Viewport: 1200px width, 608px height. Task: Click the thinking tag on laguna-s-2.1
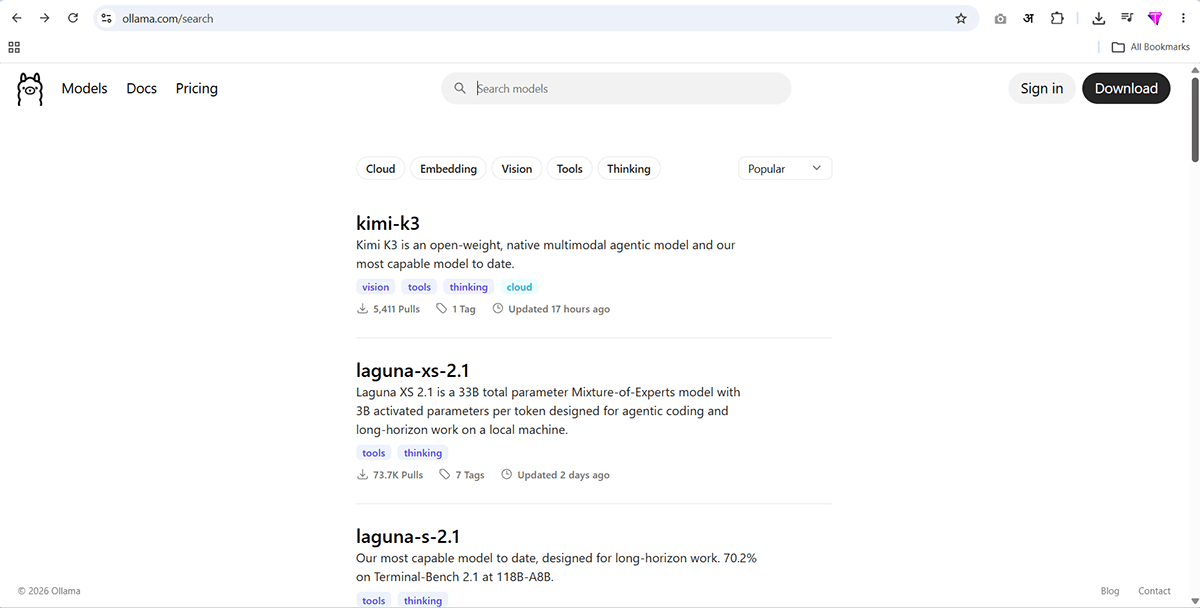coord(423,600)
